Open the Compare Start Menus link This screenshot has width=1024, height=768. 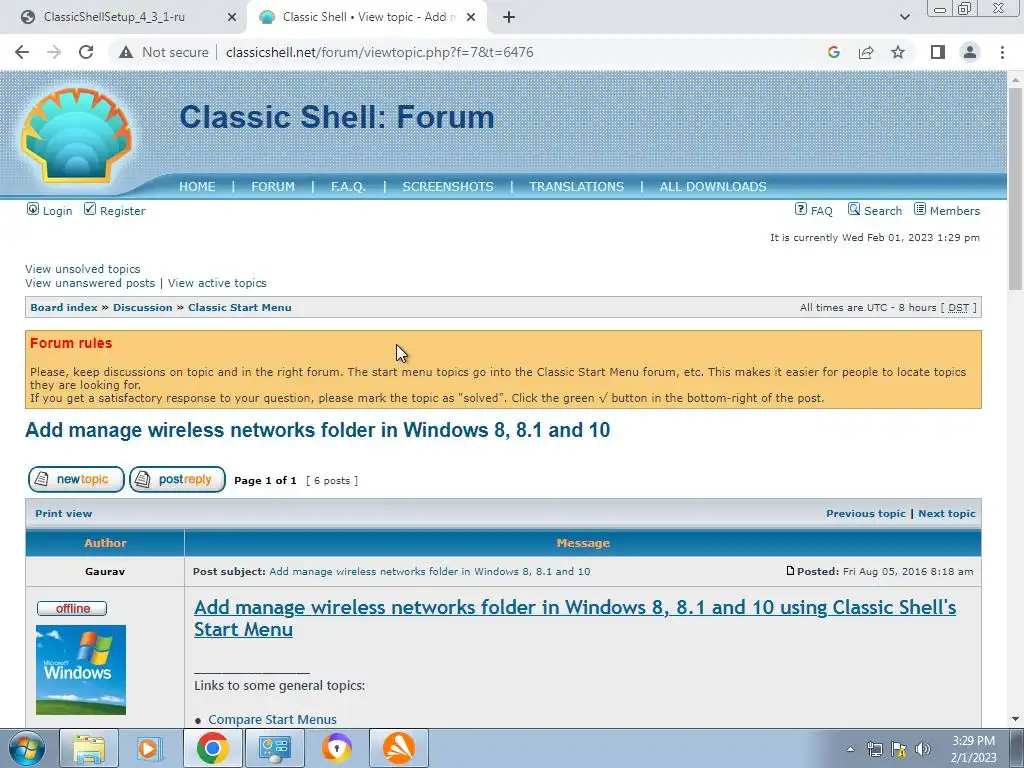tap(272, 720)
